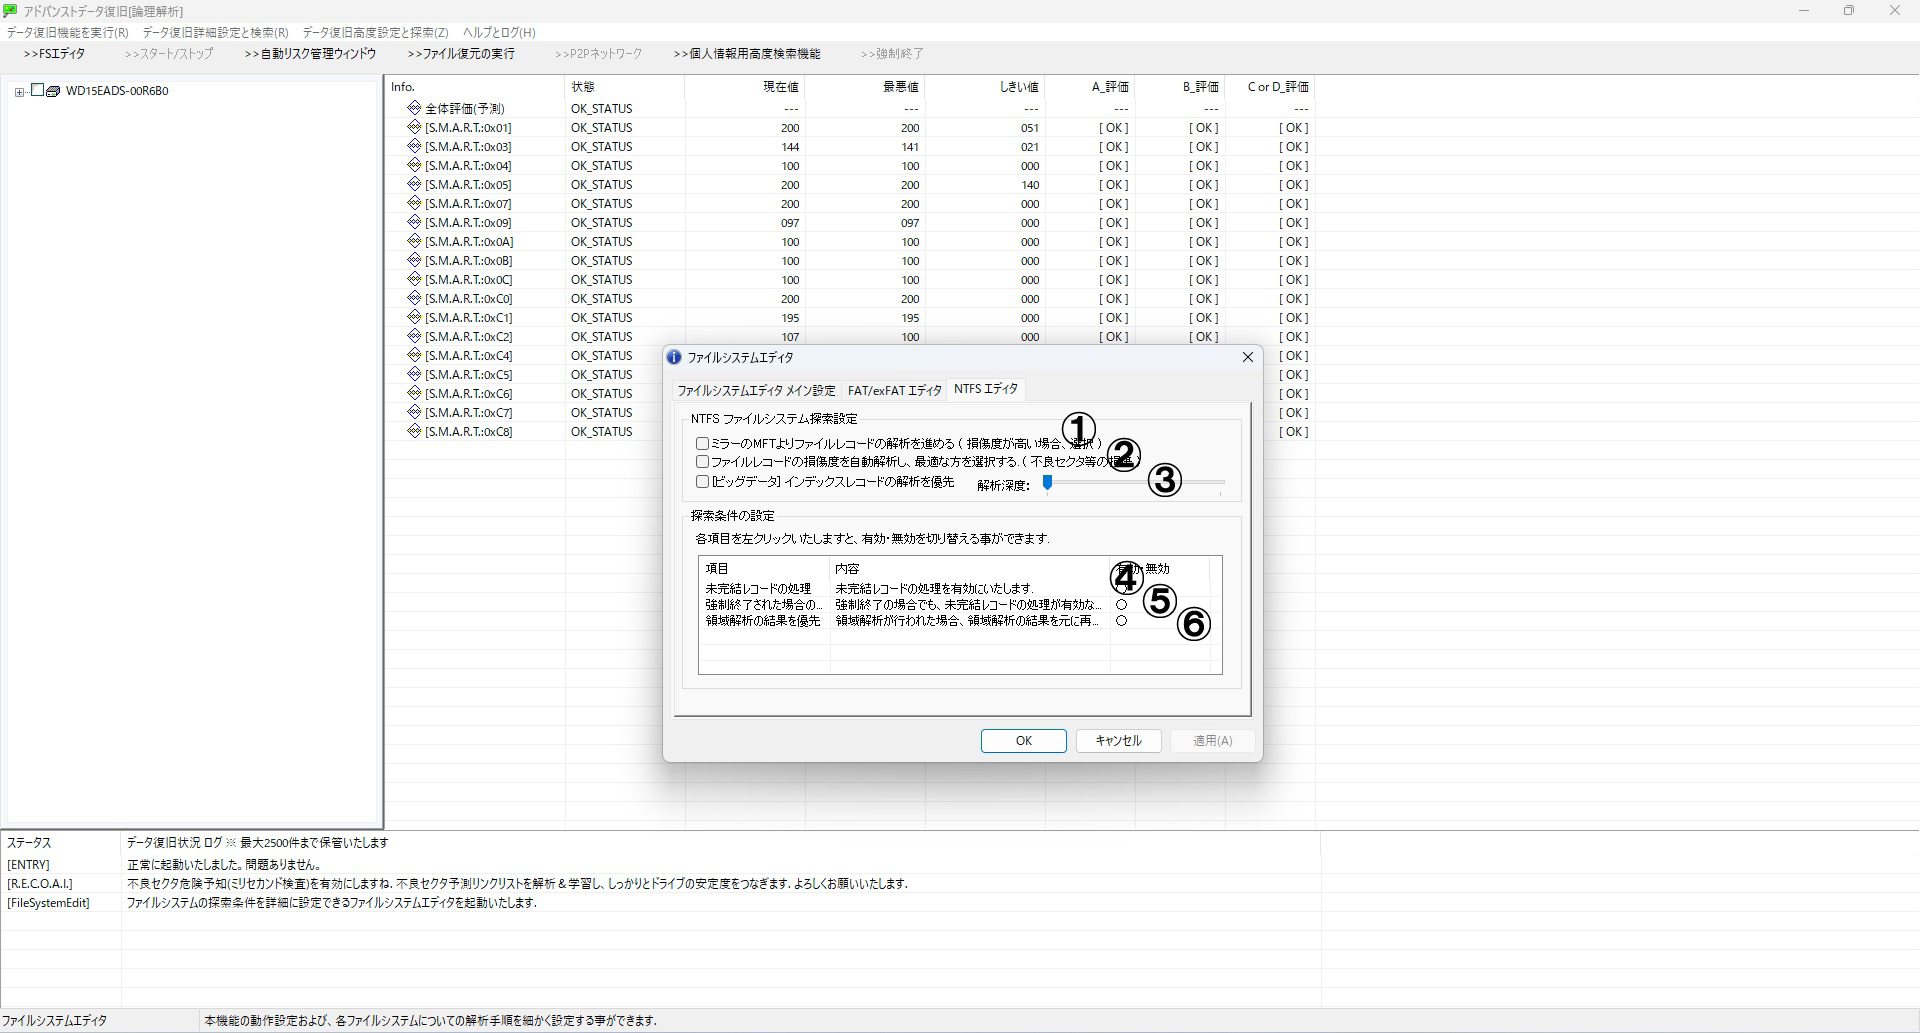Check the ファイルレコードの損傷度 auto-analysis option

pos(702,462)
